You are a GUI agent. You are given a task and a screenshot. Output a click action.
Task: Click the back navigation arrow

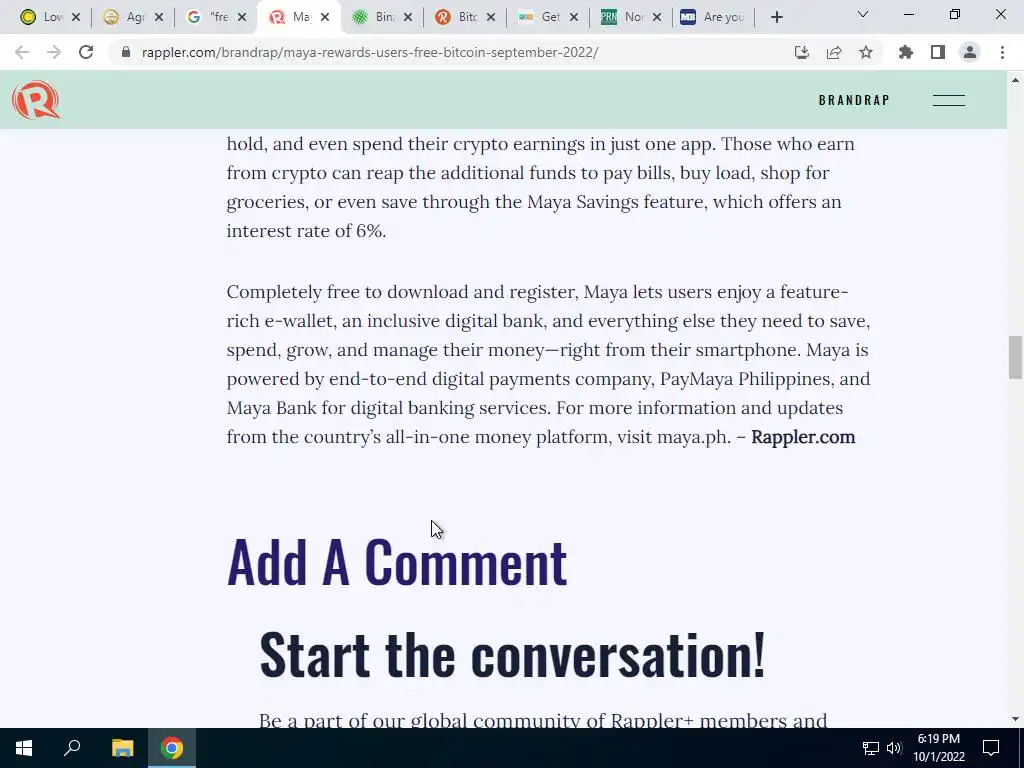click(22, 52)
